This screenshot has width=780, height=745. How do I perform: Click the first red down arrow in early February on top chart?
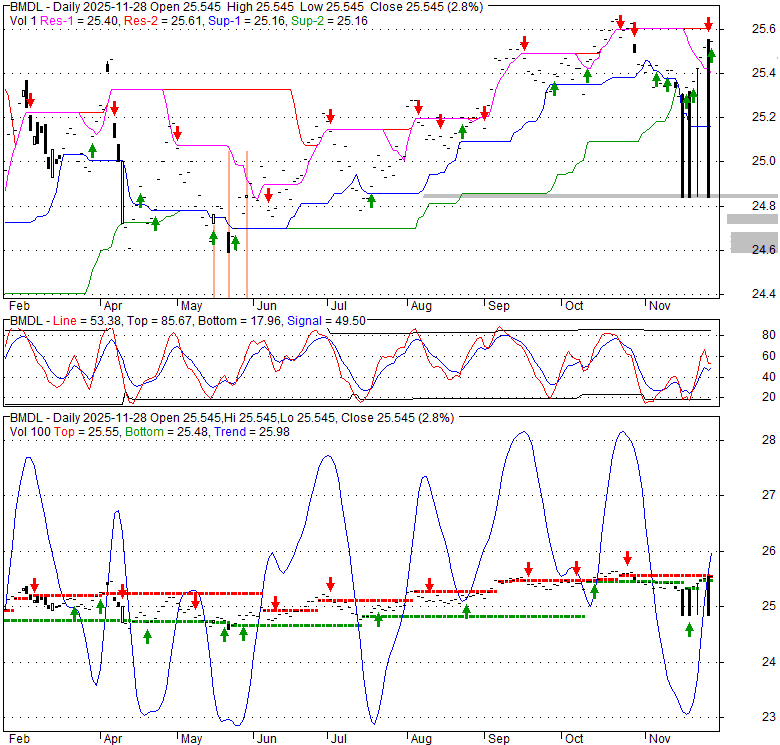[30, 101]
